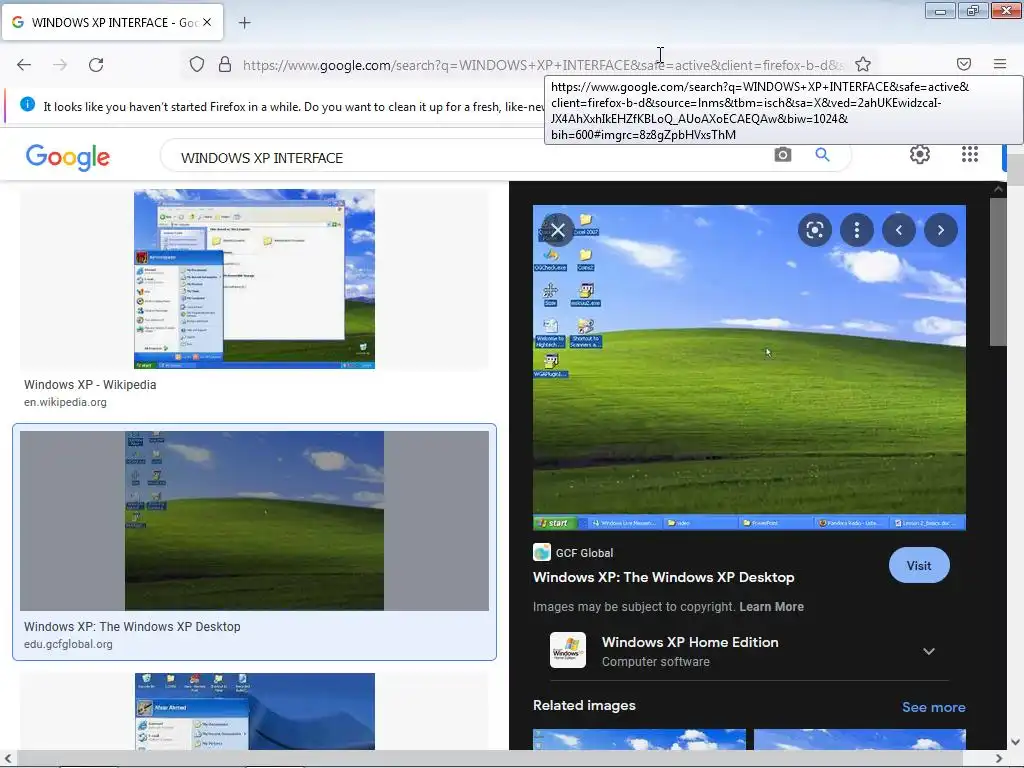Reload the page with the refresh icon
Screen dimensions: 1024x768
[96, 65]
